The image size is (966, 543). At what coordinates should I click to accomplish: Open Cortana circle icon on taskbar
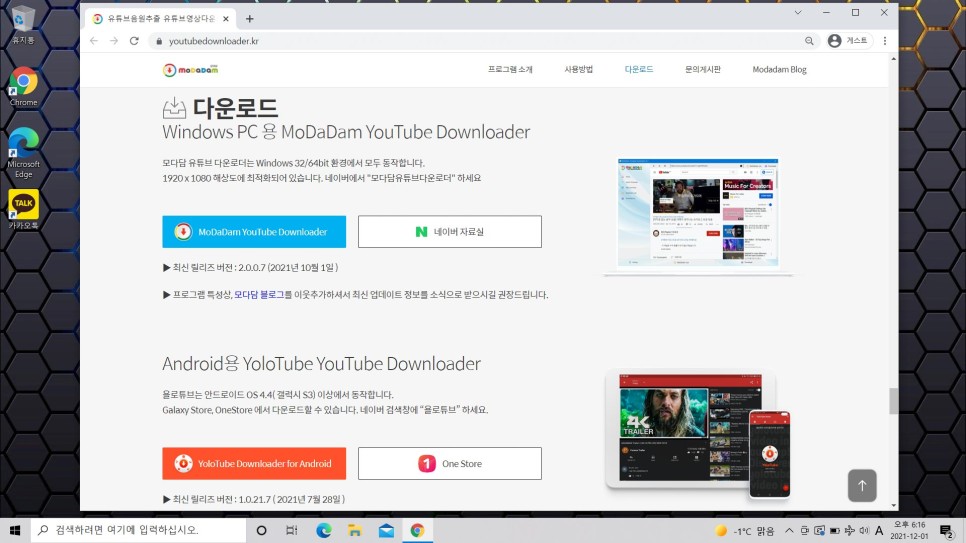(261, 530)
